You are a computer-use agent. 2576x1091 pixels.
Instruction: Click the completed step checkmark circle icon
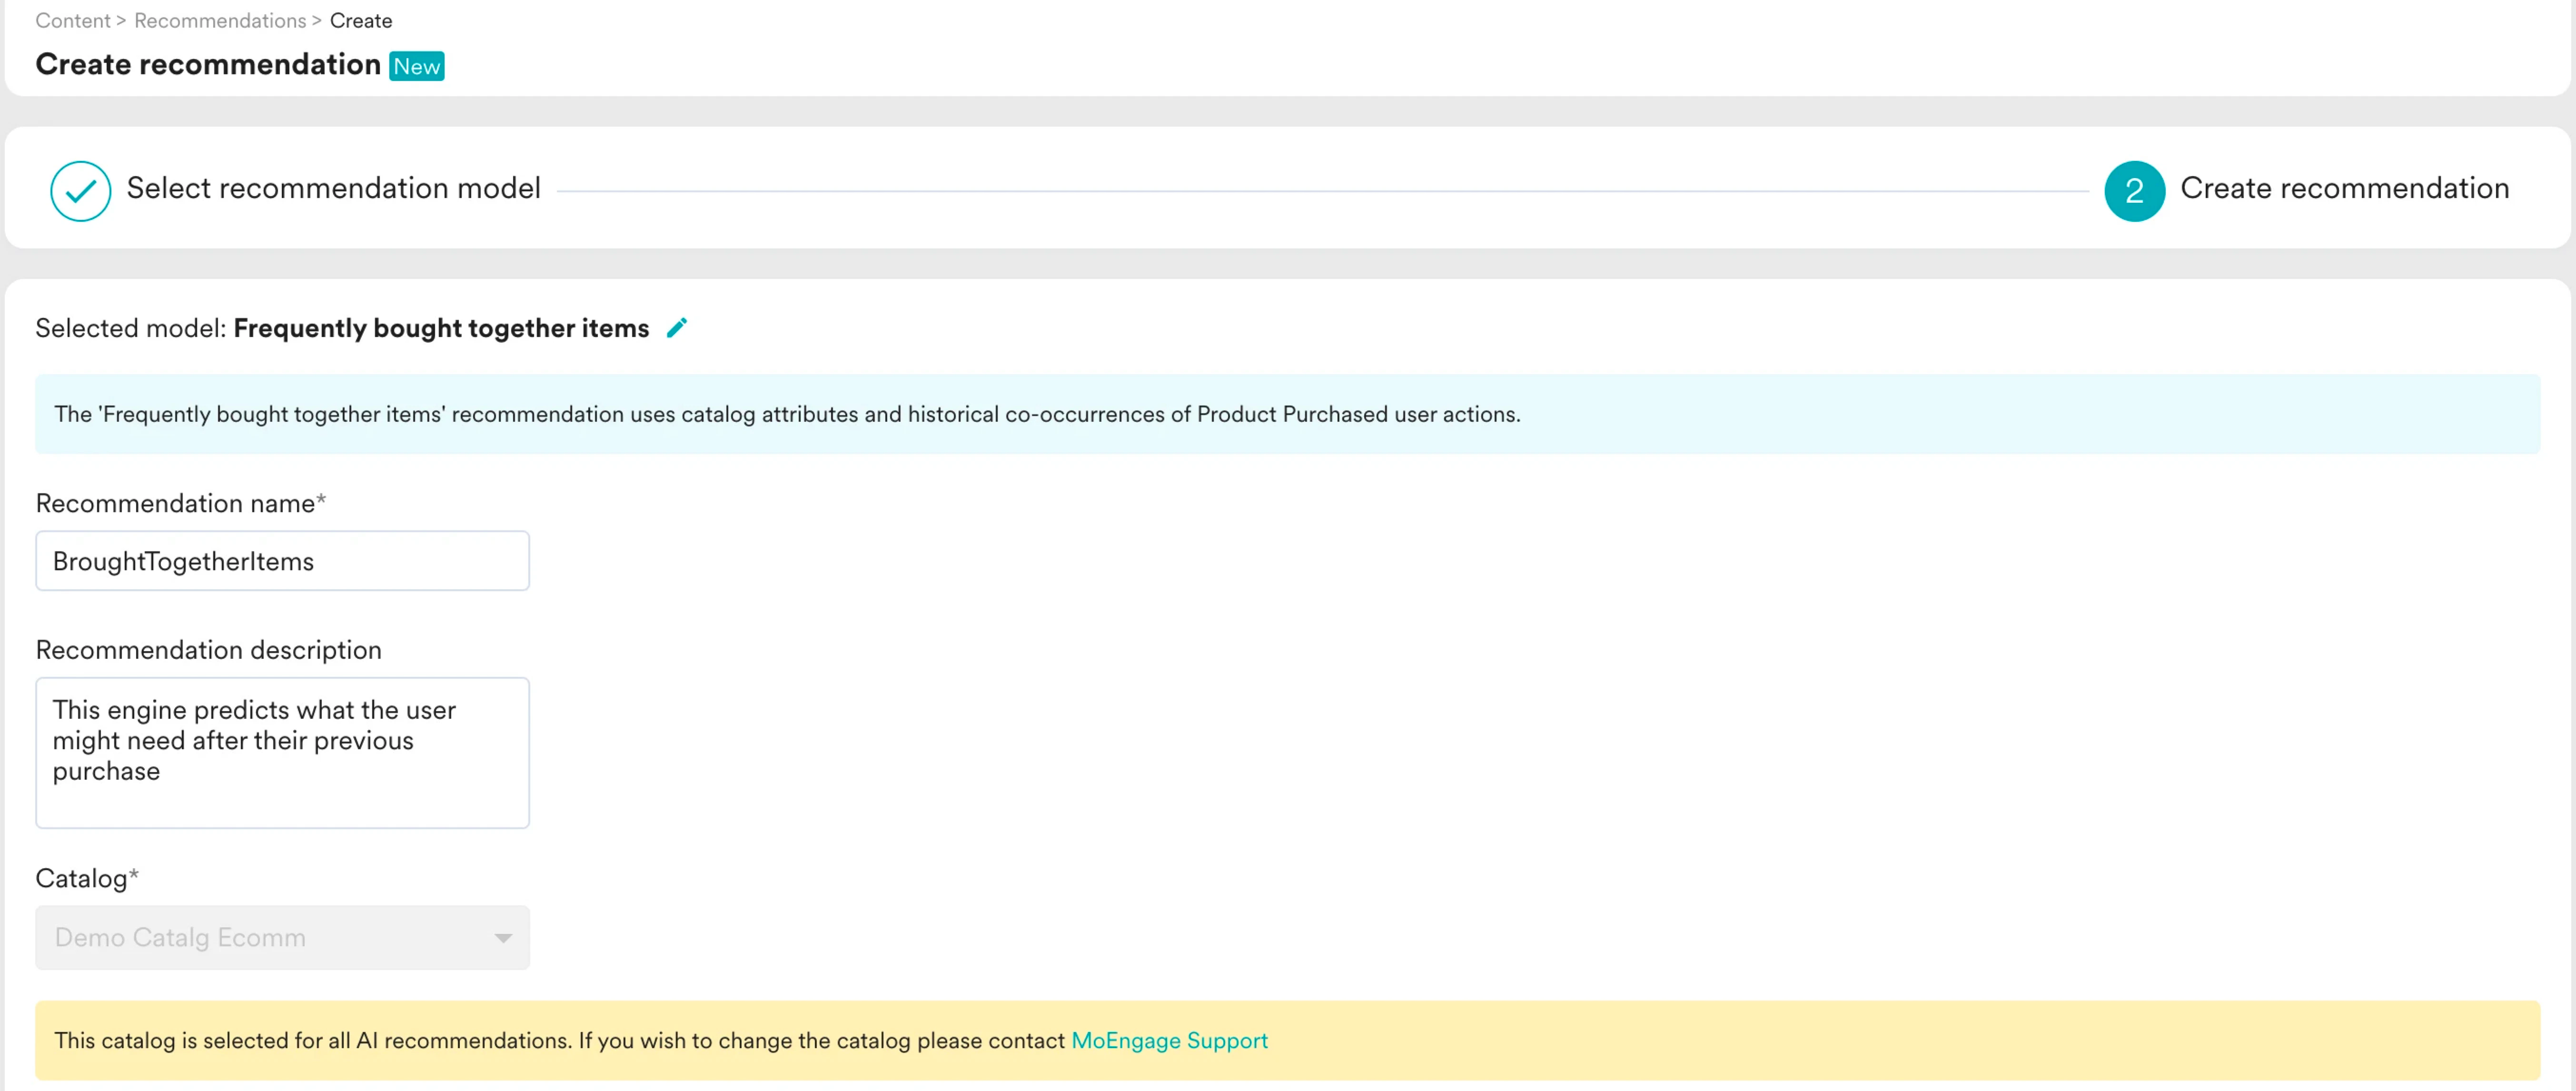[x=80, y=190]
